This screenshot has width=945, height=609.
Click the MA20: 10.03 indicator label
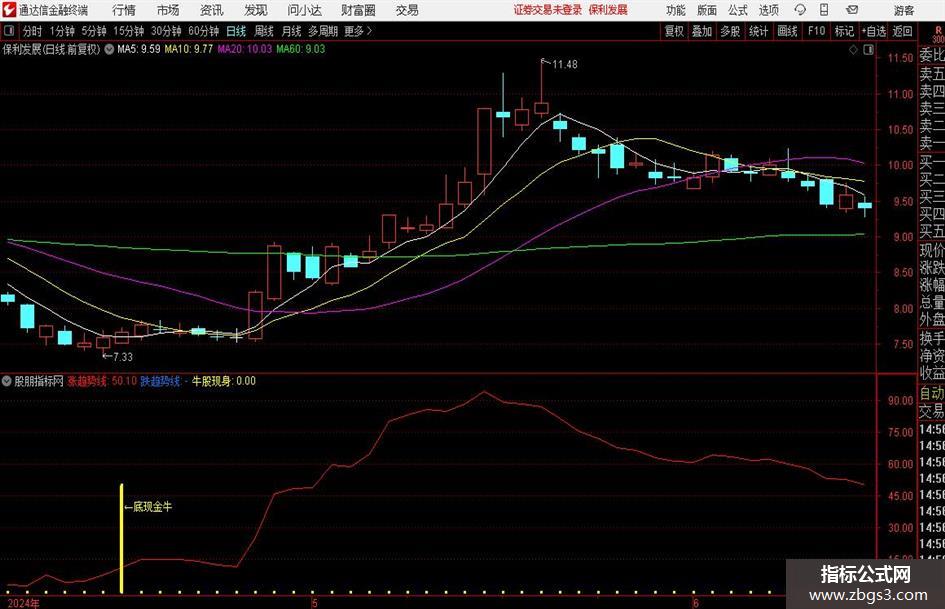(x=245, y=49)
